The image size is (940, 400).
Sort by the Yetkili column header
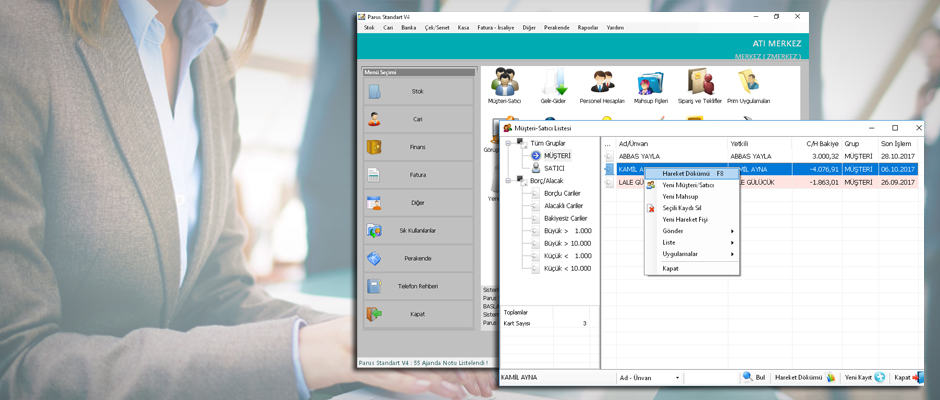pyautogui.click(x=760, y=144)
